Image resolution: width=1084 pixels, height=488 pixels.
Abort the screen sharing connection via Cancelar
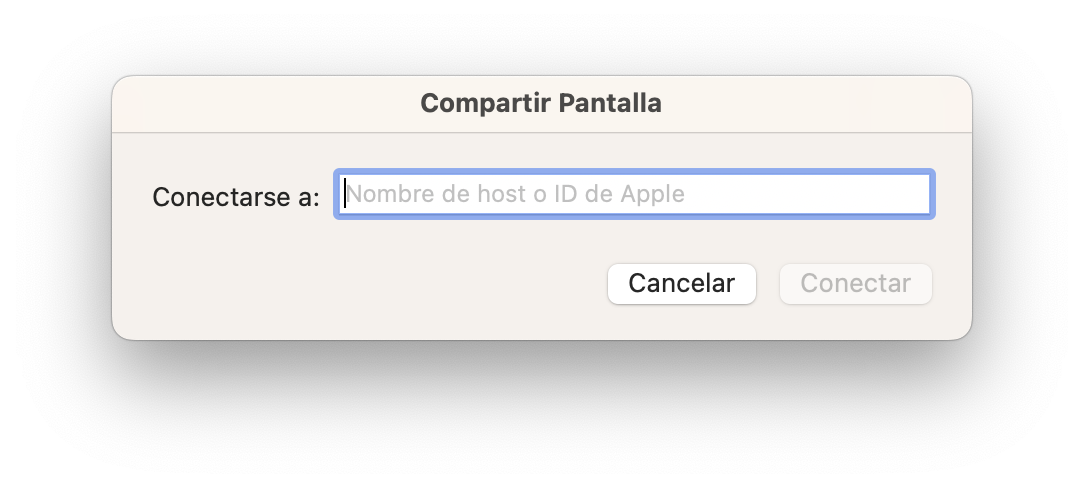tap(681, 283)
